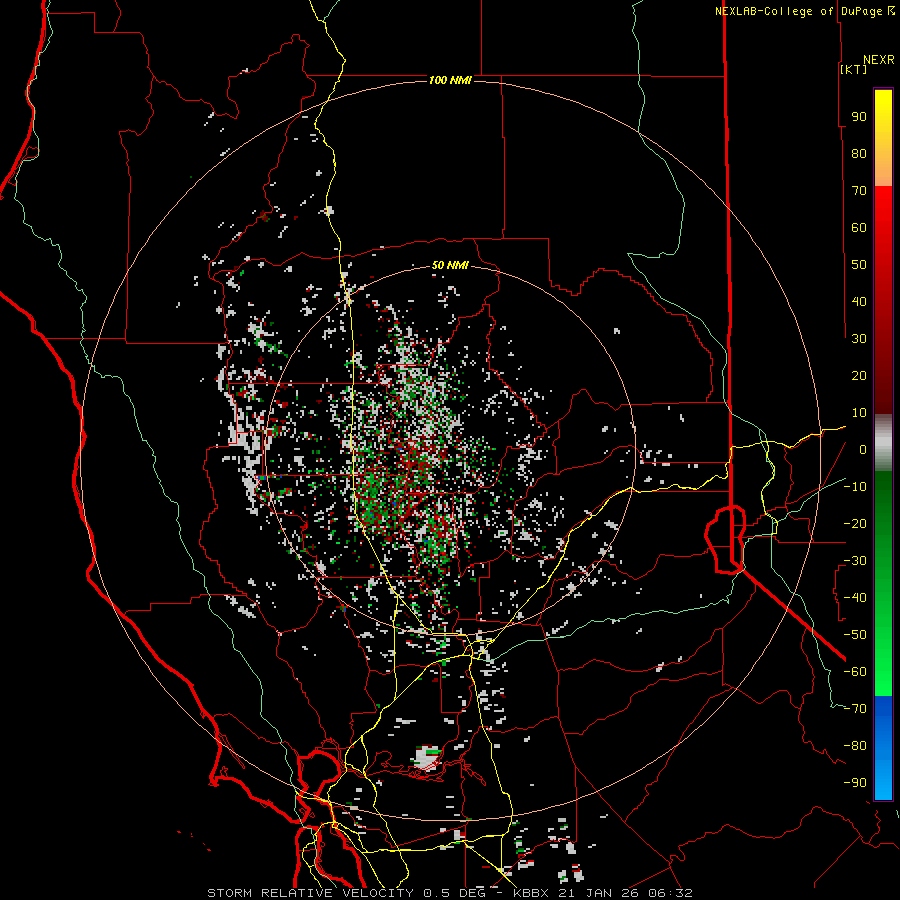Click the -90 value on the velocity scale
This screenshot has width=900, height=900.
pyautogui.click(x=855, y=783)
